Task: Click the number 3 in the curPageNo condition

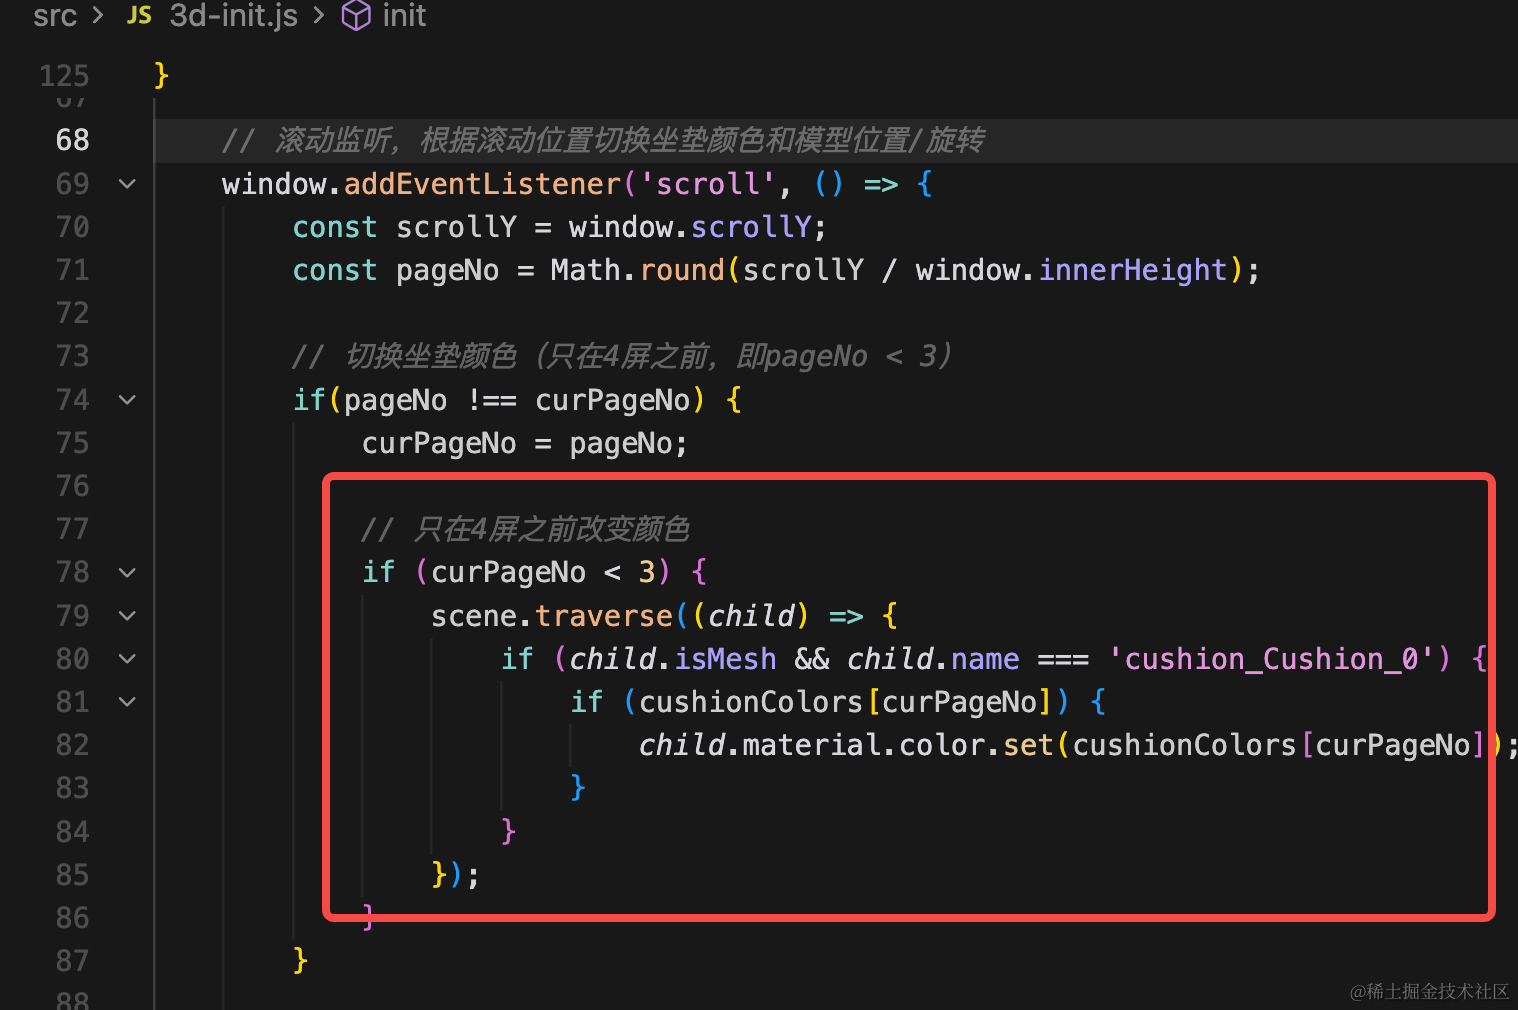Action: pyautogui.click(x=647, y=572)
